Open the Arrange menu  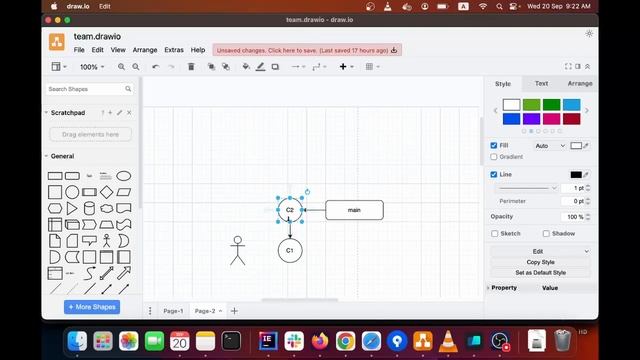145,50
